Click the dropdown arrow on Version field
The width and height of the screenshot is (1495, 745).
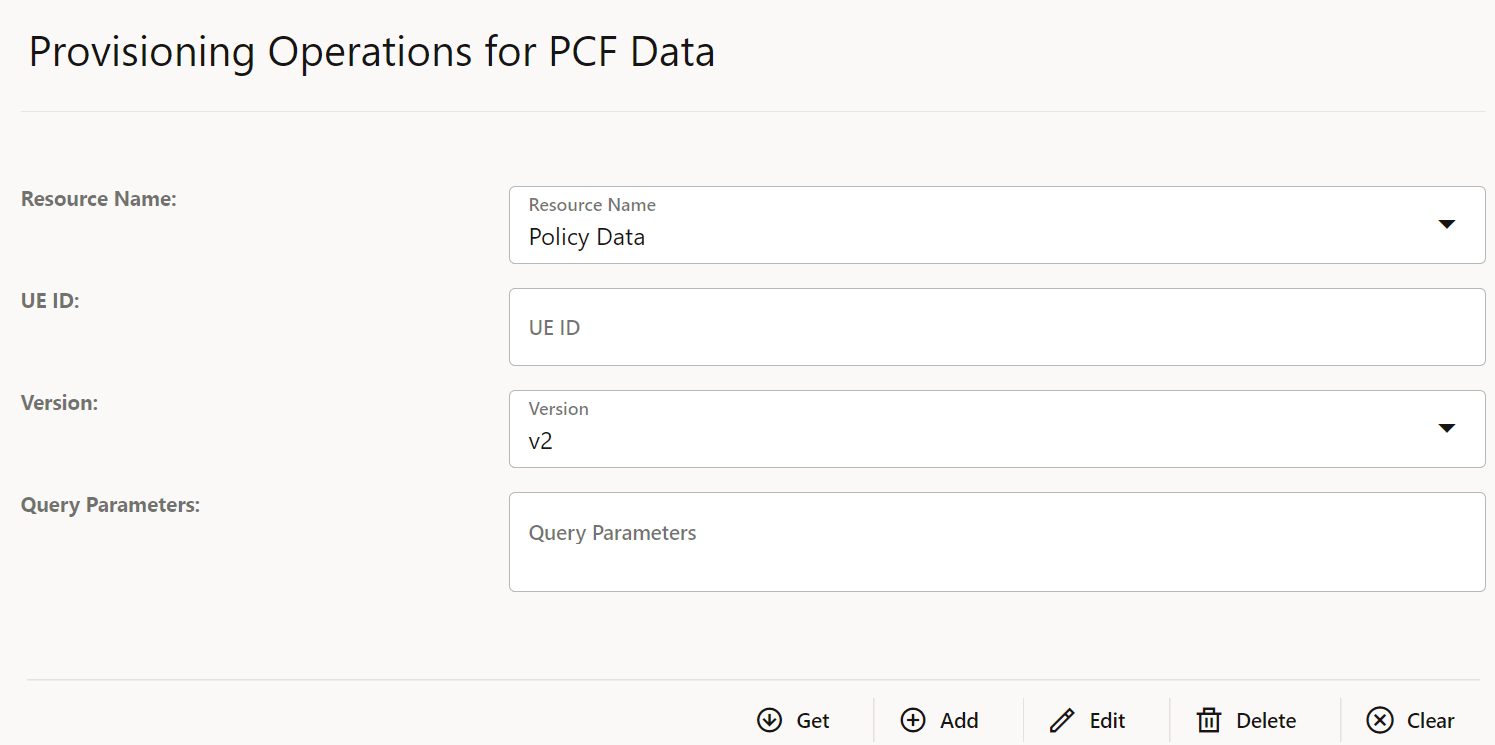1446,428
